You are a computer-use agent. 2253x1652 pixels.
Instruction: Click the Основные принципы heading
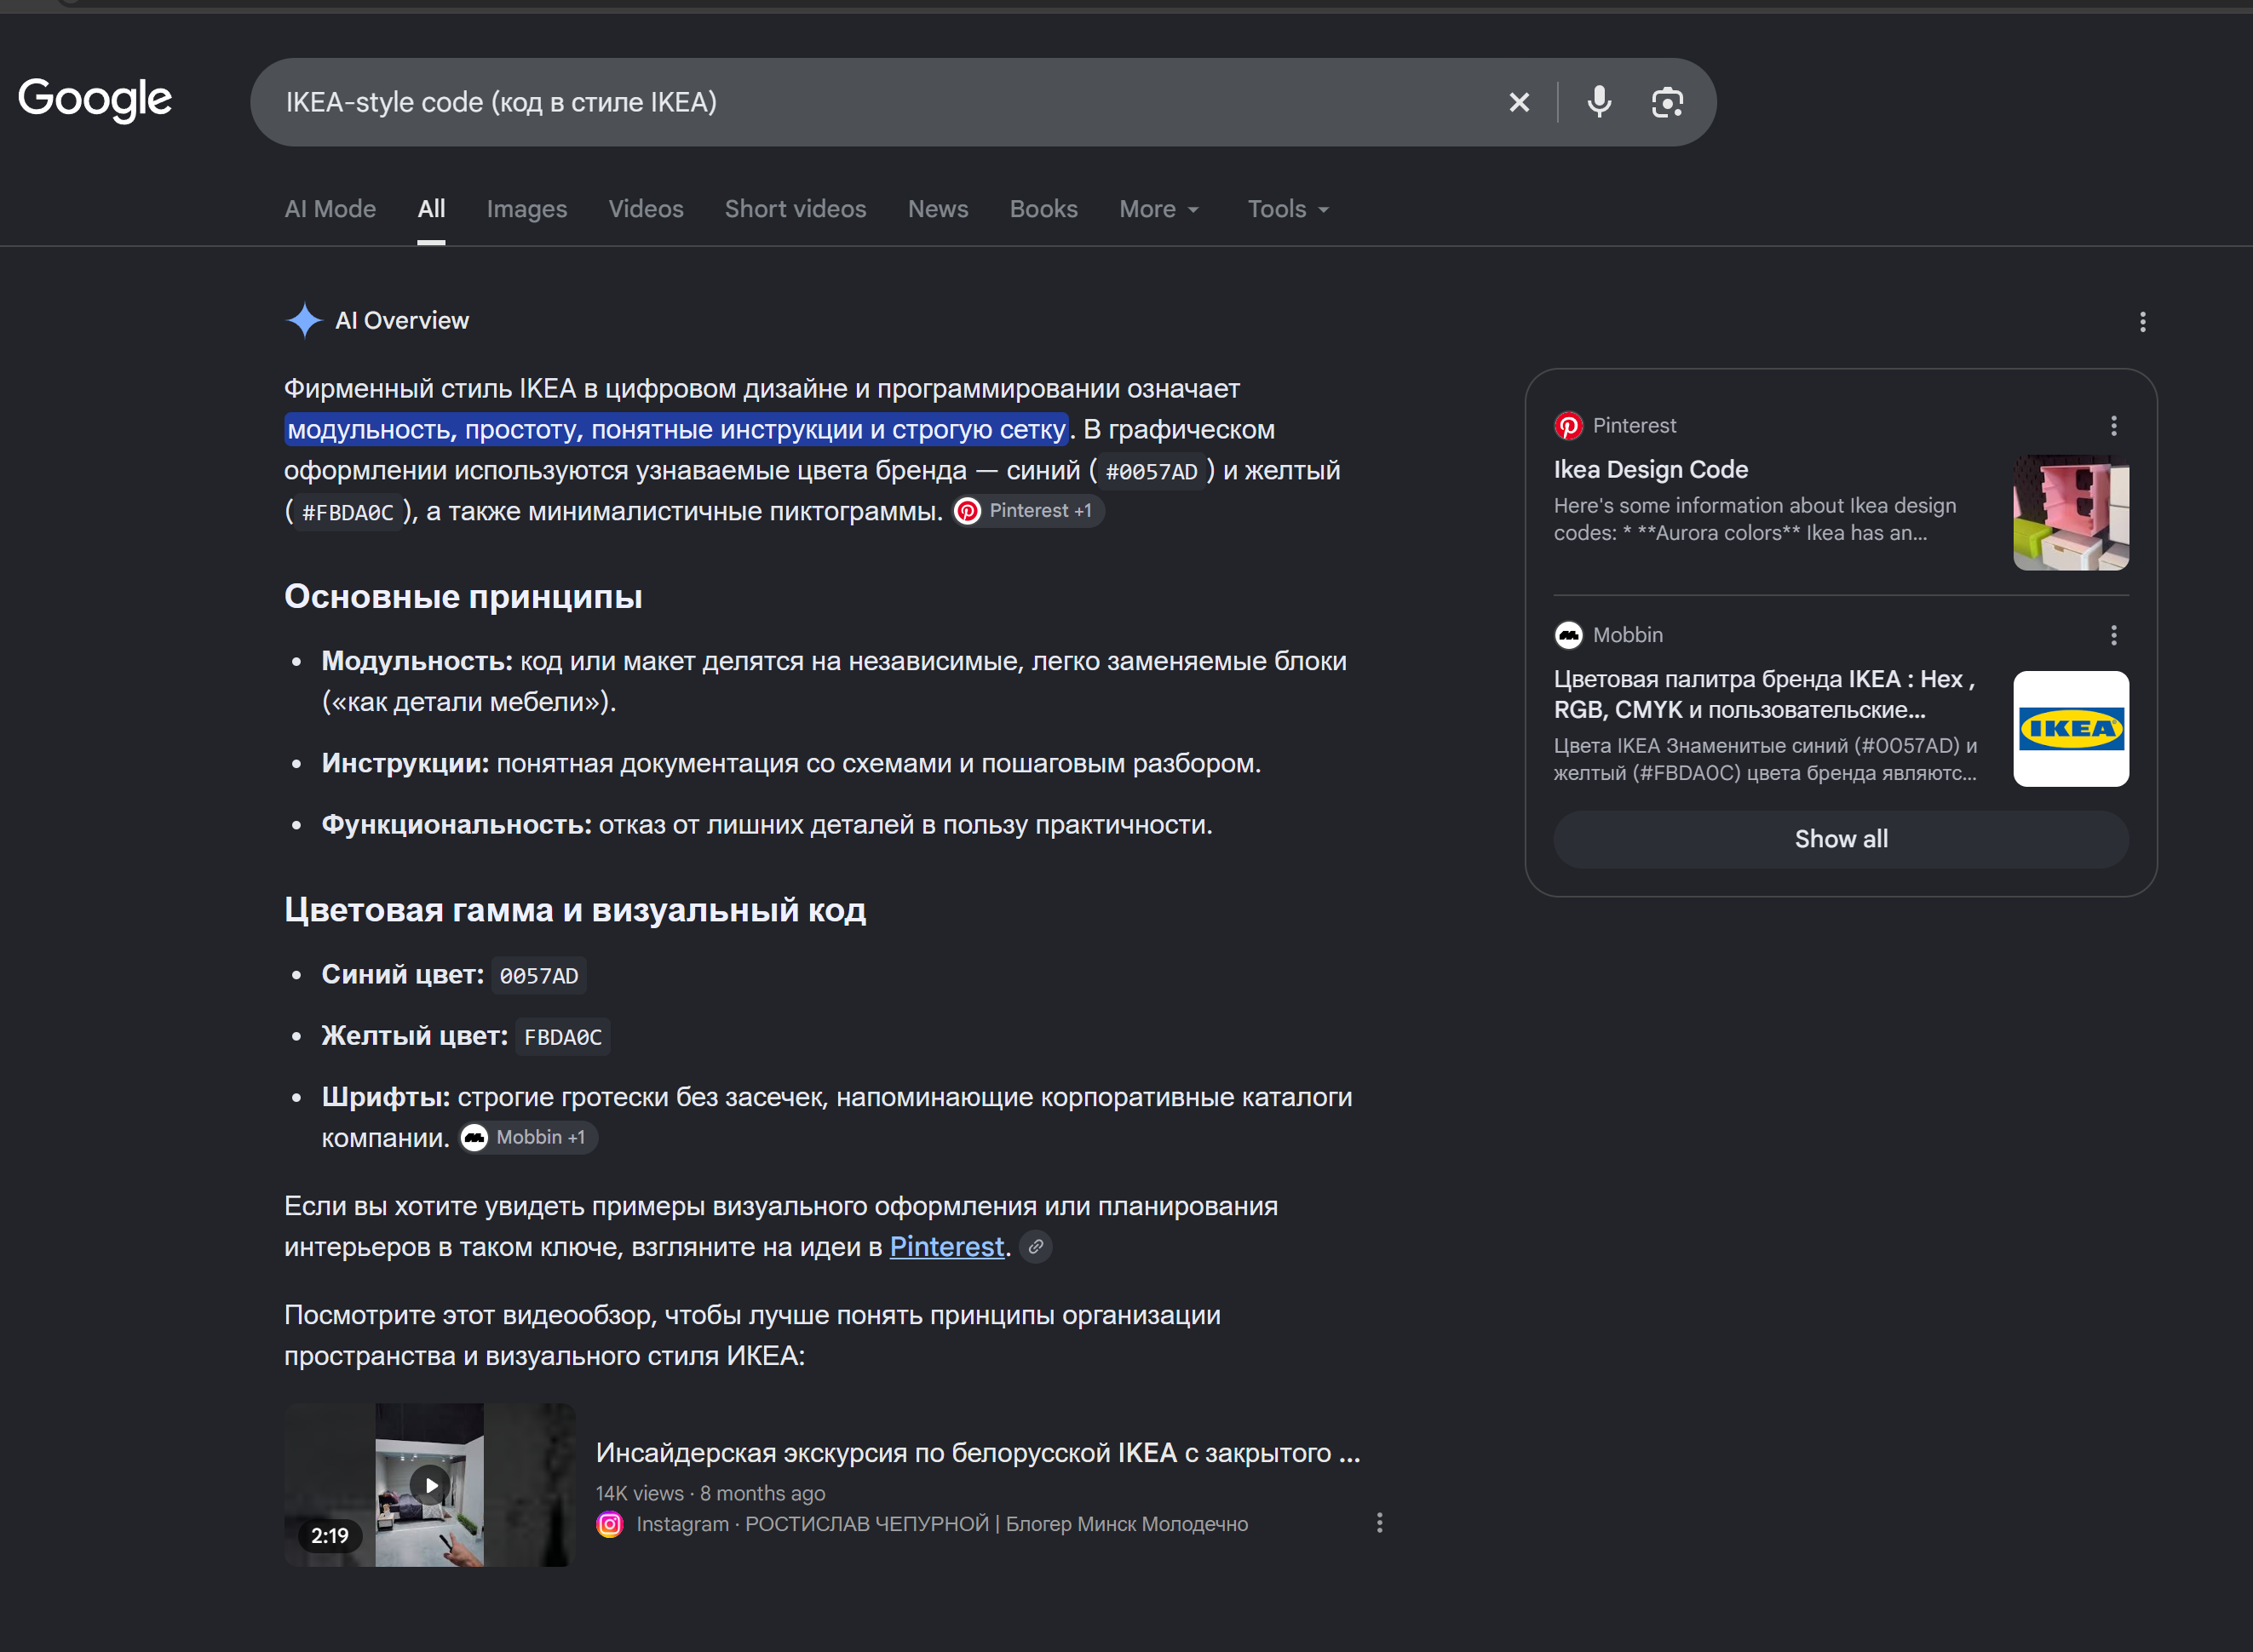pos(463,597)
